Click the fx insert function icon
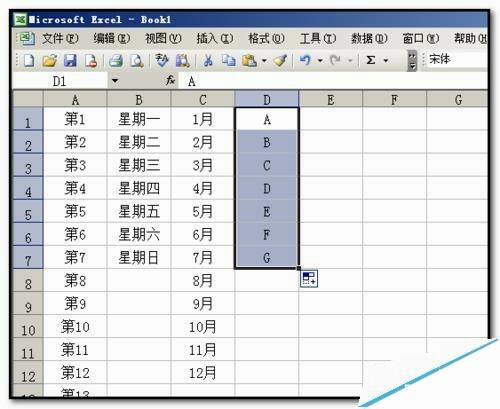500x409 pixels. click(171, 80)
